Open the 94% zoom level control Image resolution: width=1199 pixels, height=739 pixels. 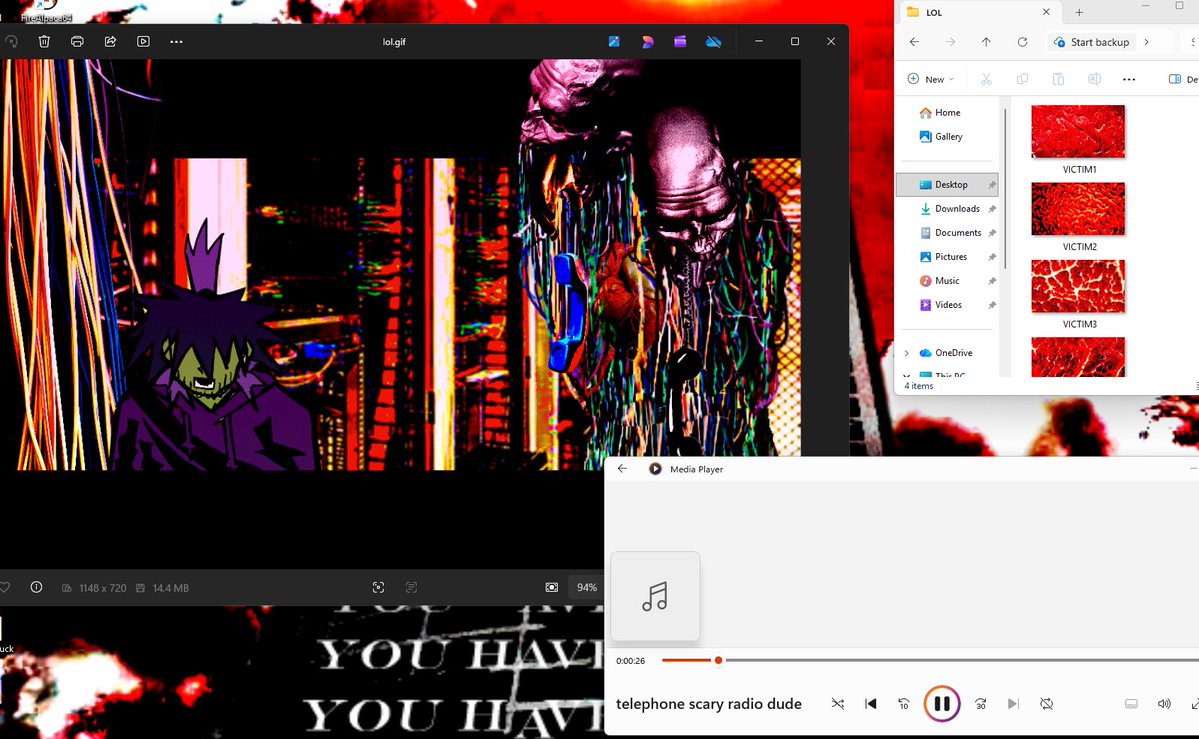[x=587, y=588]
